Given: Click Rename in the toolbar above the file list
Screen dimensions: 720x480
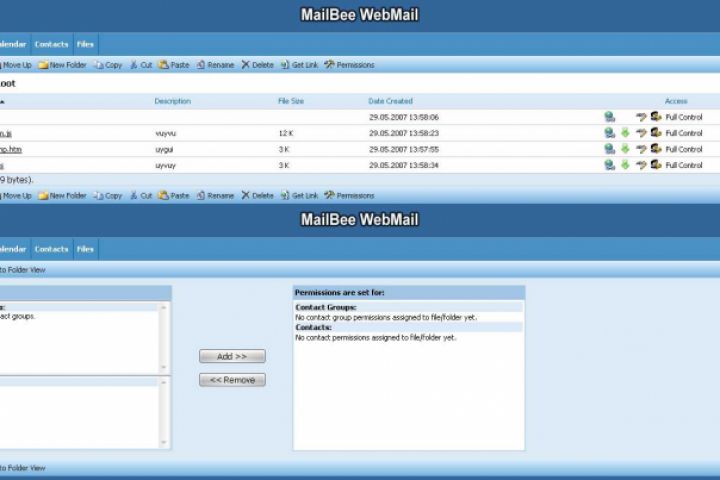Looking at the screenshot, I should tap(215, 65).
